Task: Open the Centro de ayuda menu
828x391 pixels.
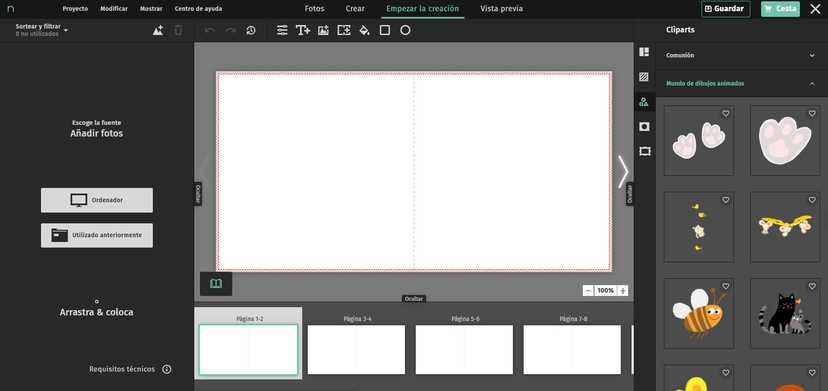Action: [x=198, y=9]
